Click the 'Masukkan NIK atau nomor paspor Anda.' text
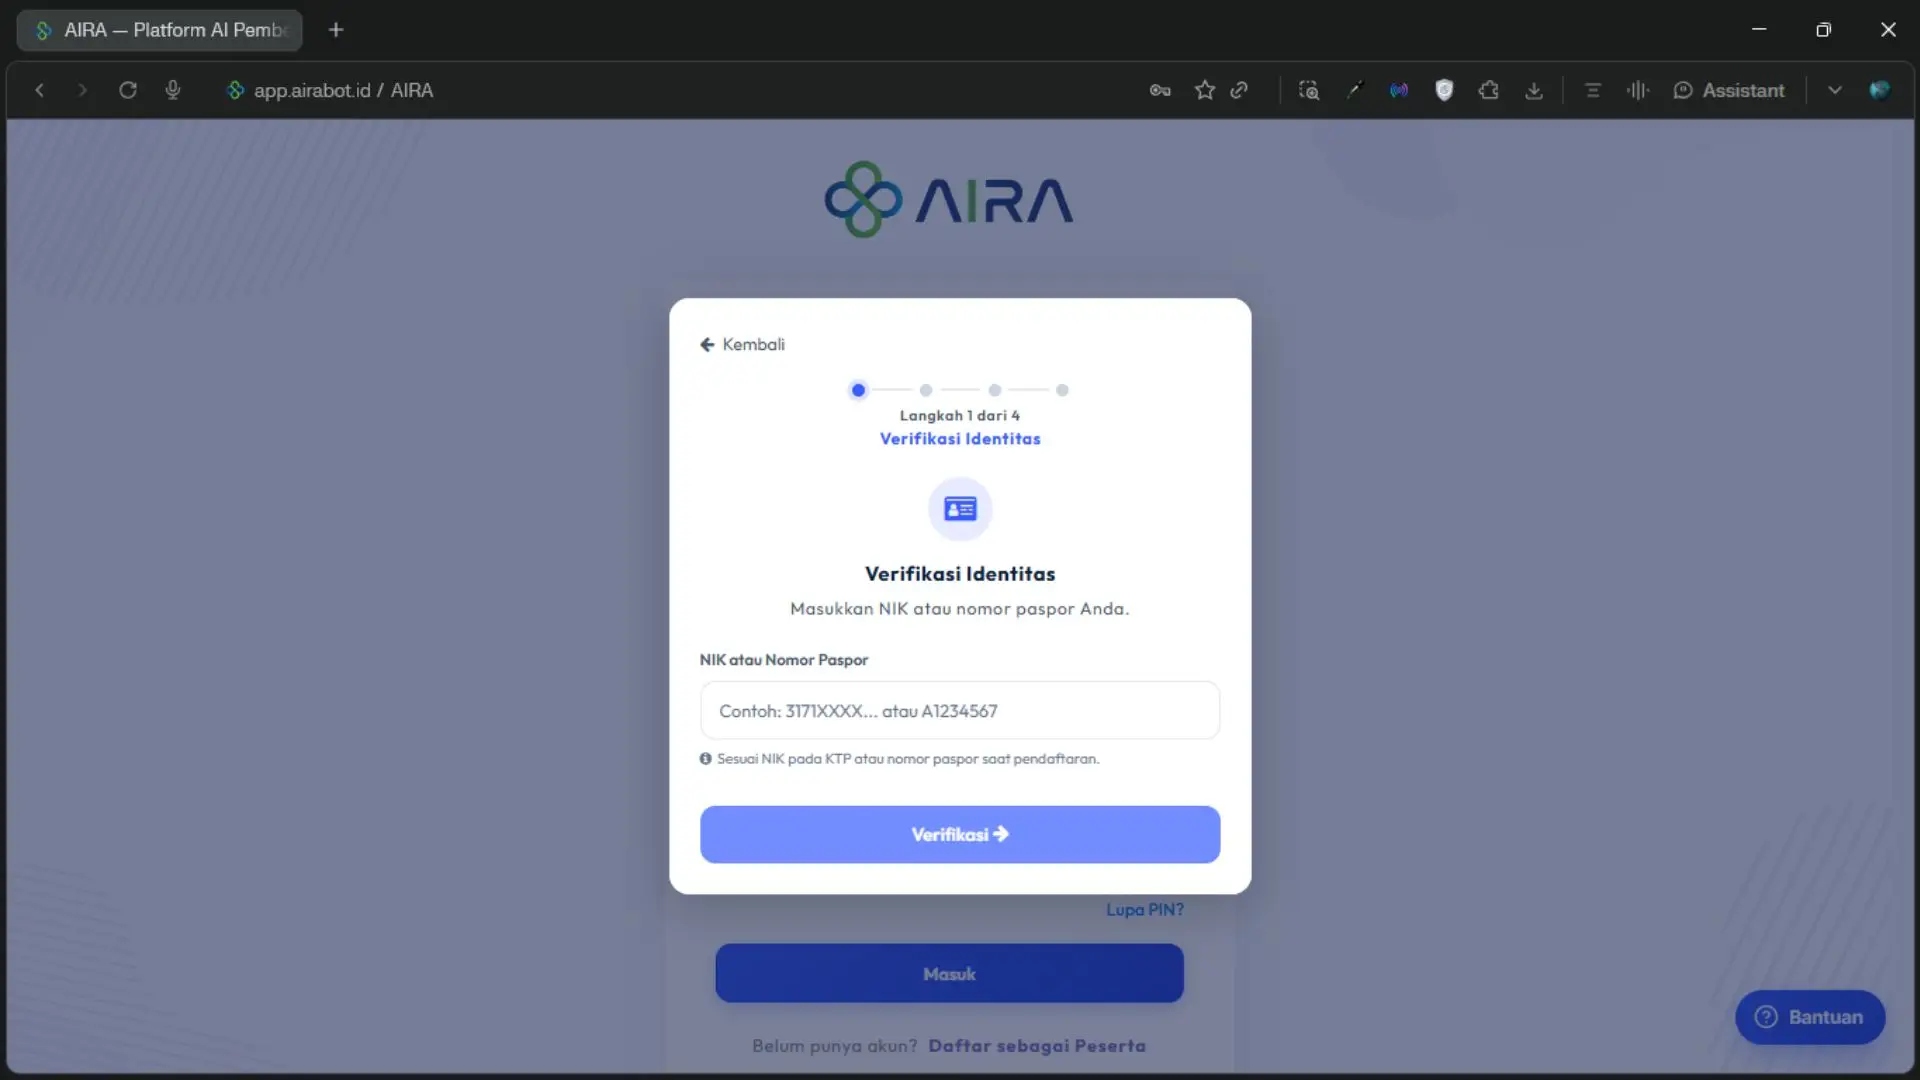Image resolution: width=1920 pixels, height=1080 pixels. (x=960, y=608)
